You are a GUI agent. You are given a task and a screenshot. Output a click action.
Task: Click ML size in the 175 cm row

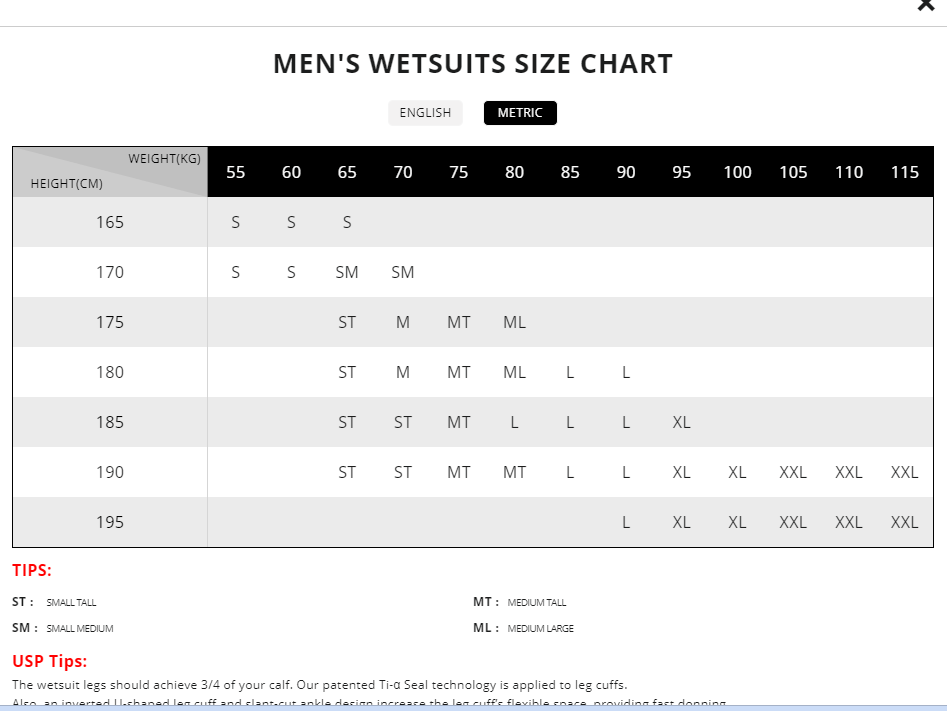pyautogui.click(x=514, y=322)
